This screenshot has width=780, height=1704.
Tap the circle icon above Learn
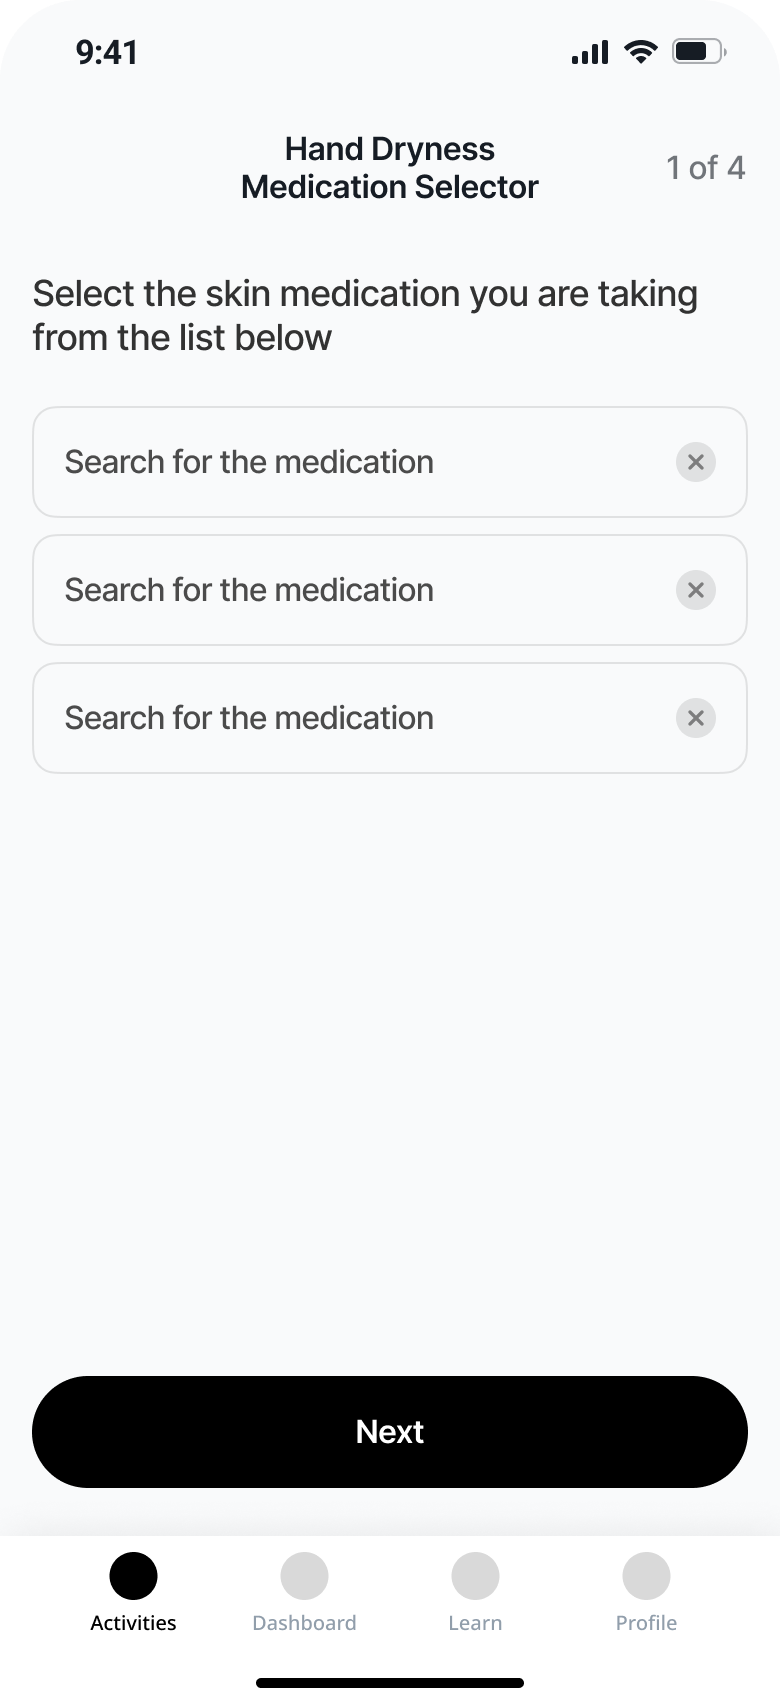click(475, 1576)
